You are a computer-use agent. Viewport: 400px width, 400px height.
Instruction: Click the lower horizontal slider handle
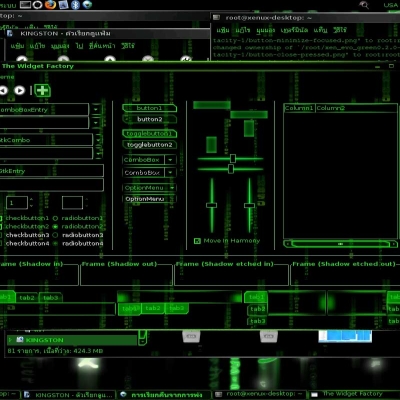(231, 169)
